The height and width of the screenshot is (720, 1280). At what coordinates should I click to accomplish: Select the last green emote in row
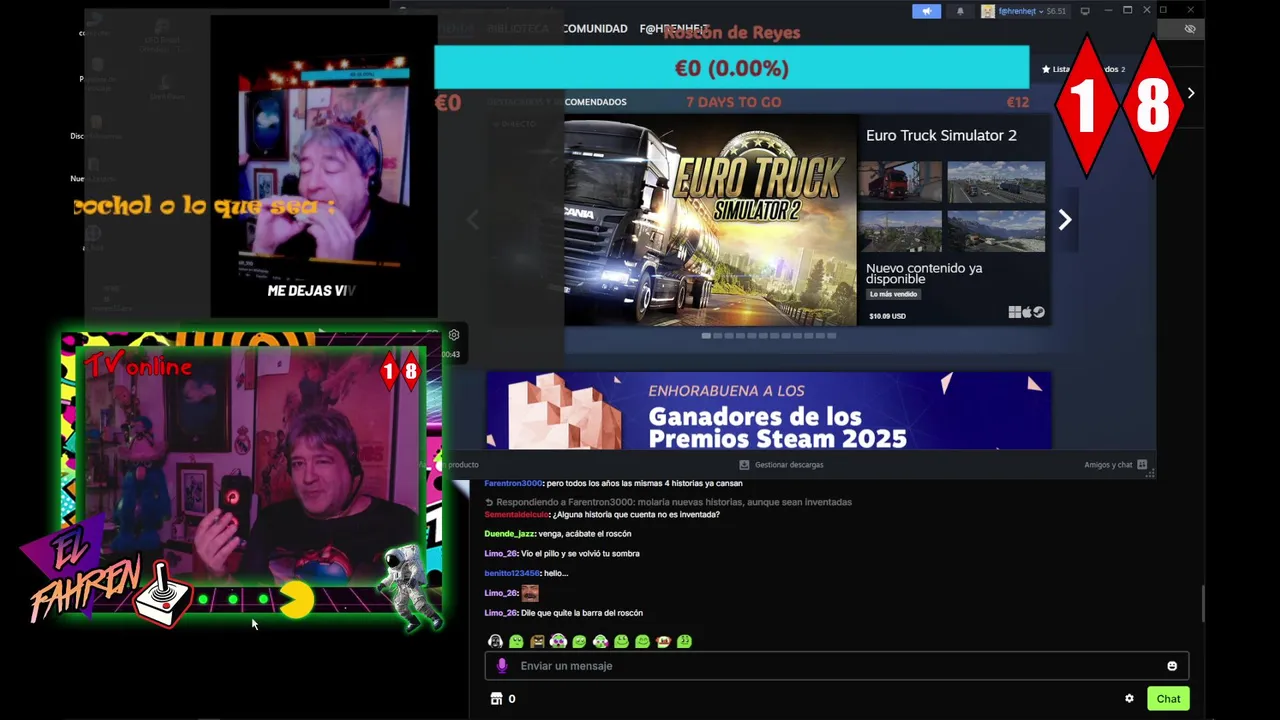[684, 641]
